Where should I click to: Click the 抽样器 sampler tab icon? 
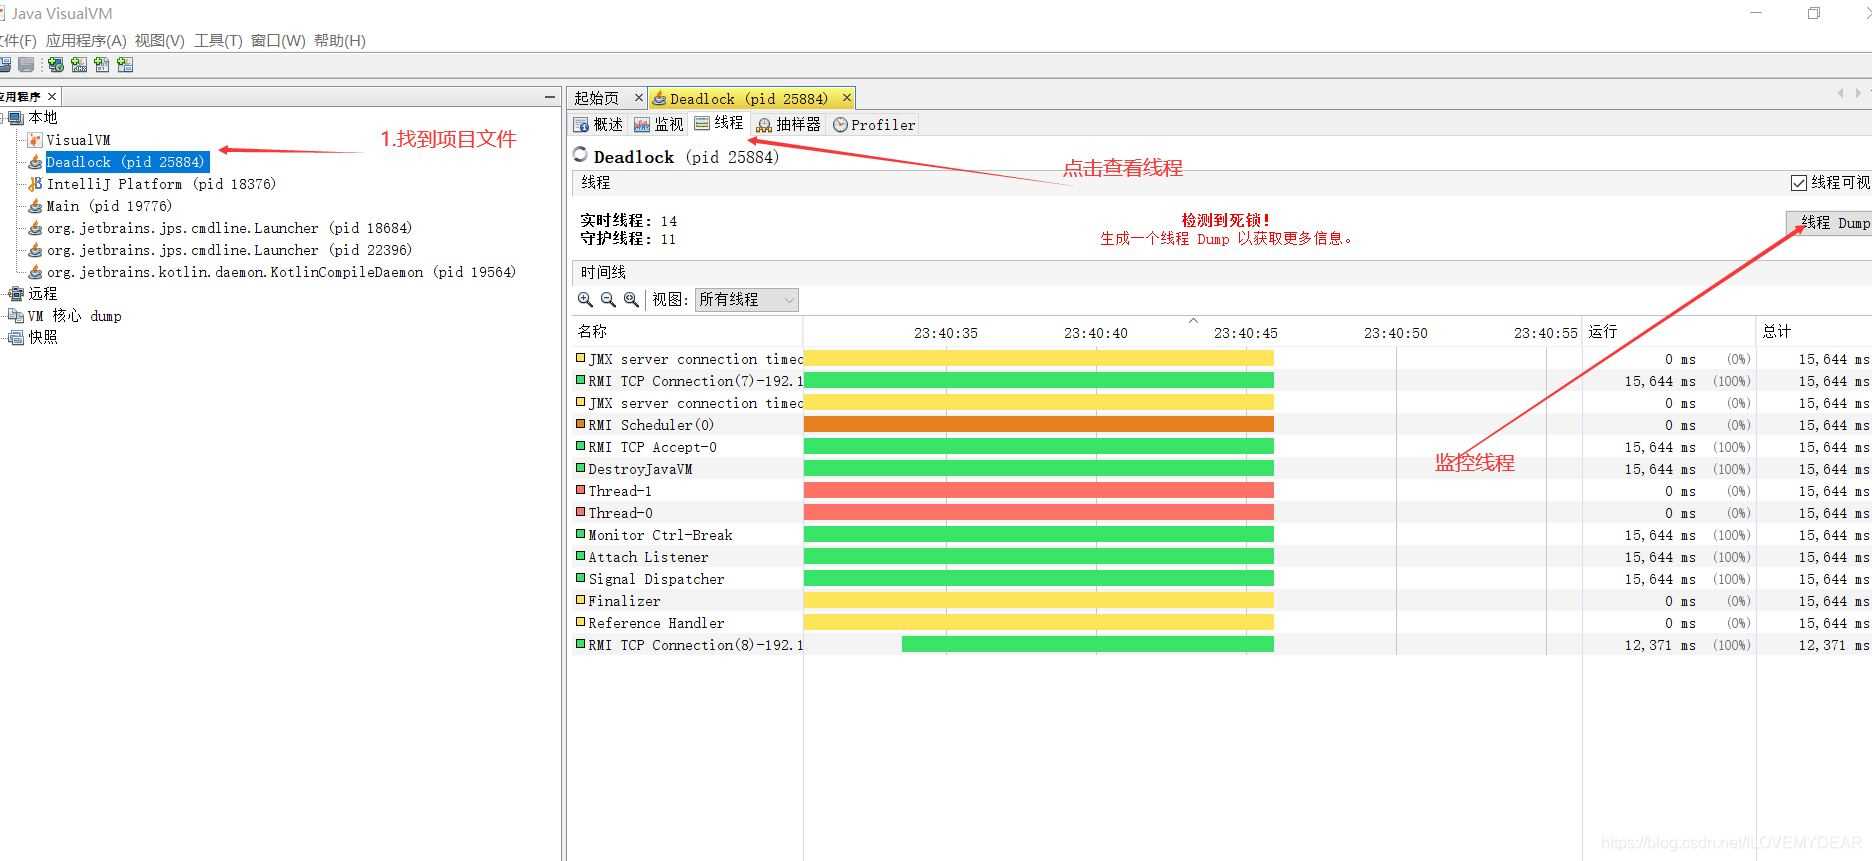click(x=764, y=125)
